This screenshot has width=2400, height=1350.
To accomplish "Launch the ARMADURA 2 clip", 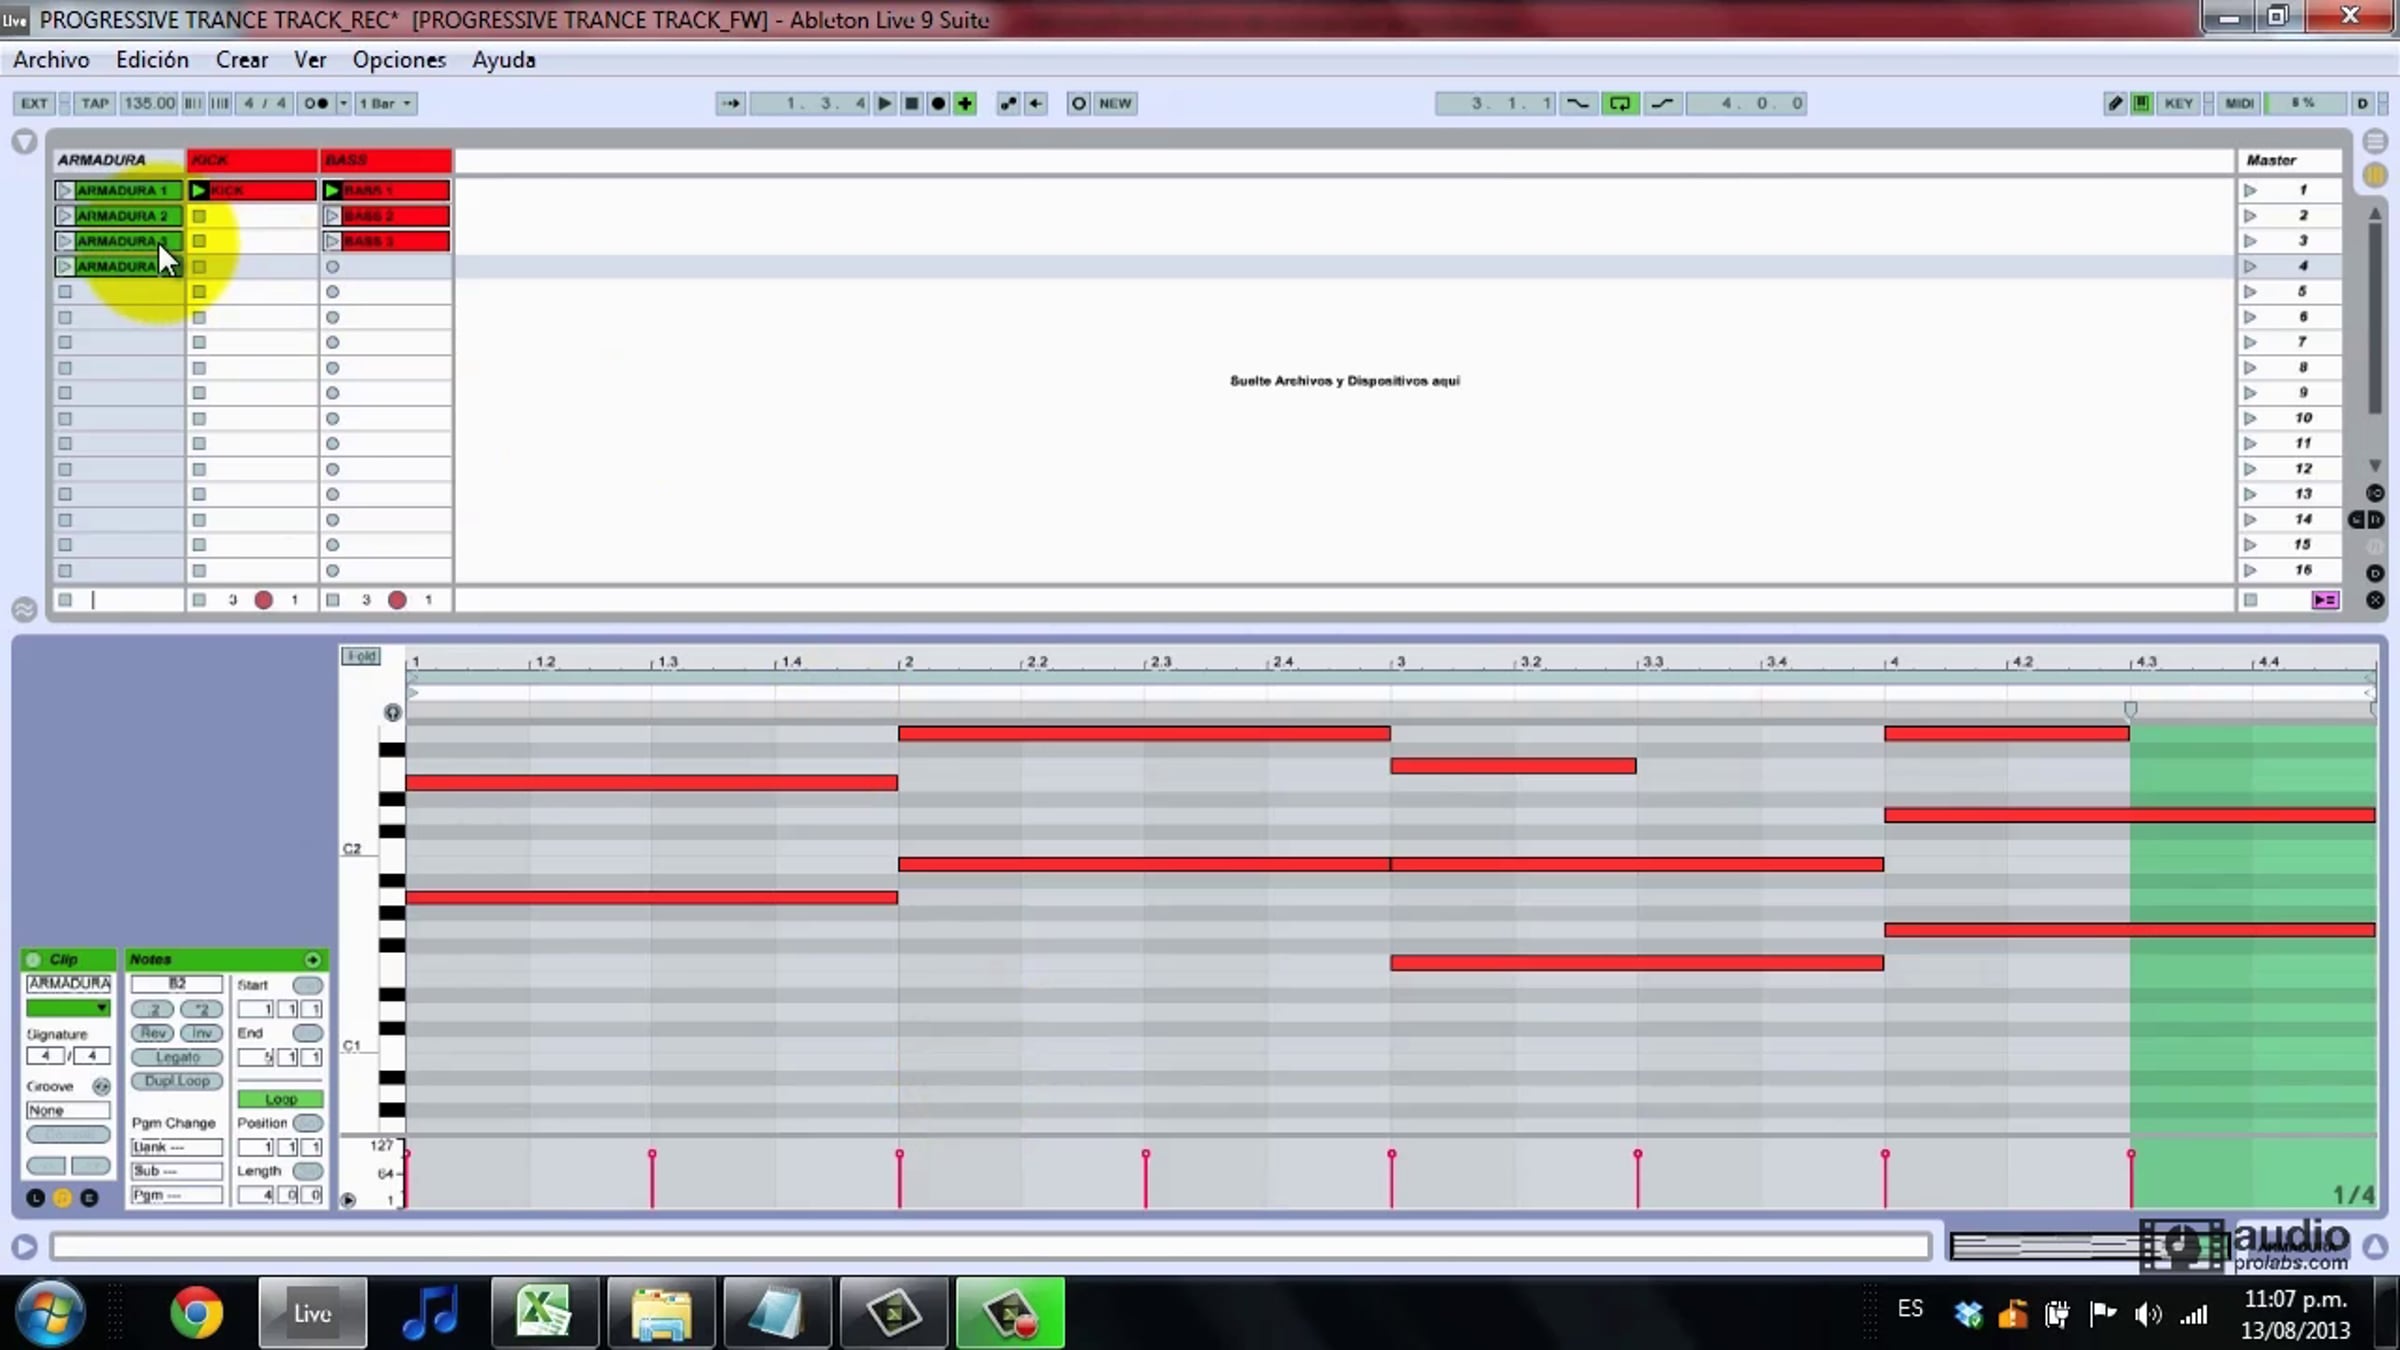I will (65, 216).
